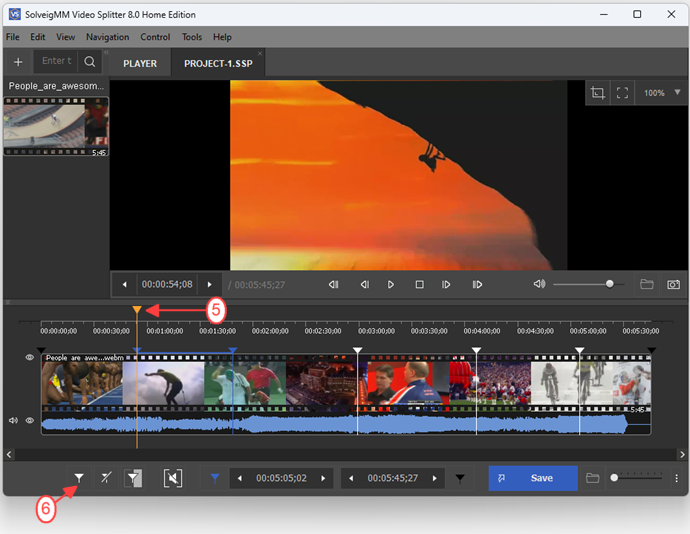The image size is (690, 534).
Task: Click the add media plus button
Action: pyautogui.click(x=18, y=62)
